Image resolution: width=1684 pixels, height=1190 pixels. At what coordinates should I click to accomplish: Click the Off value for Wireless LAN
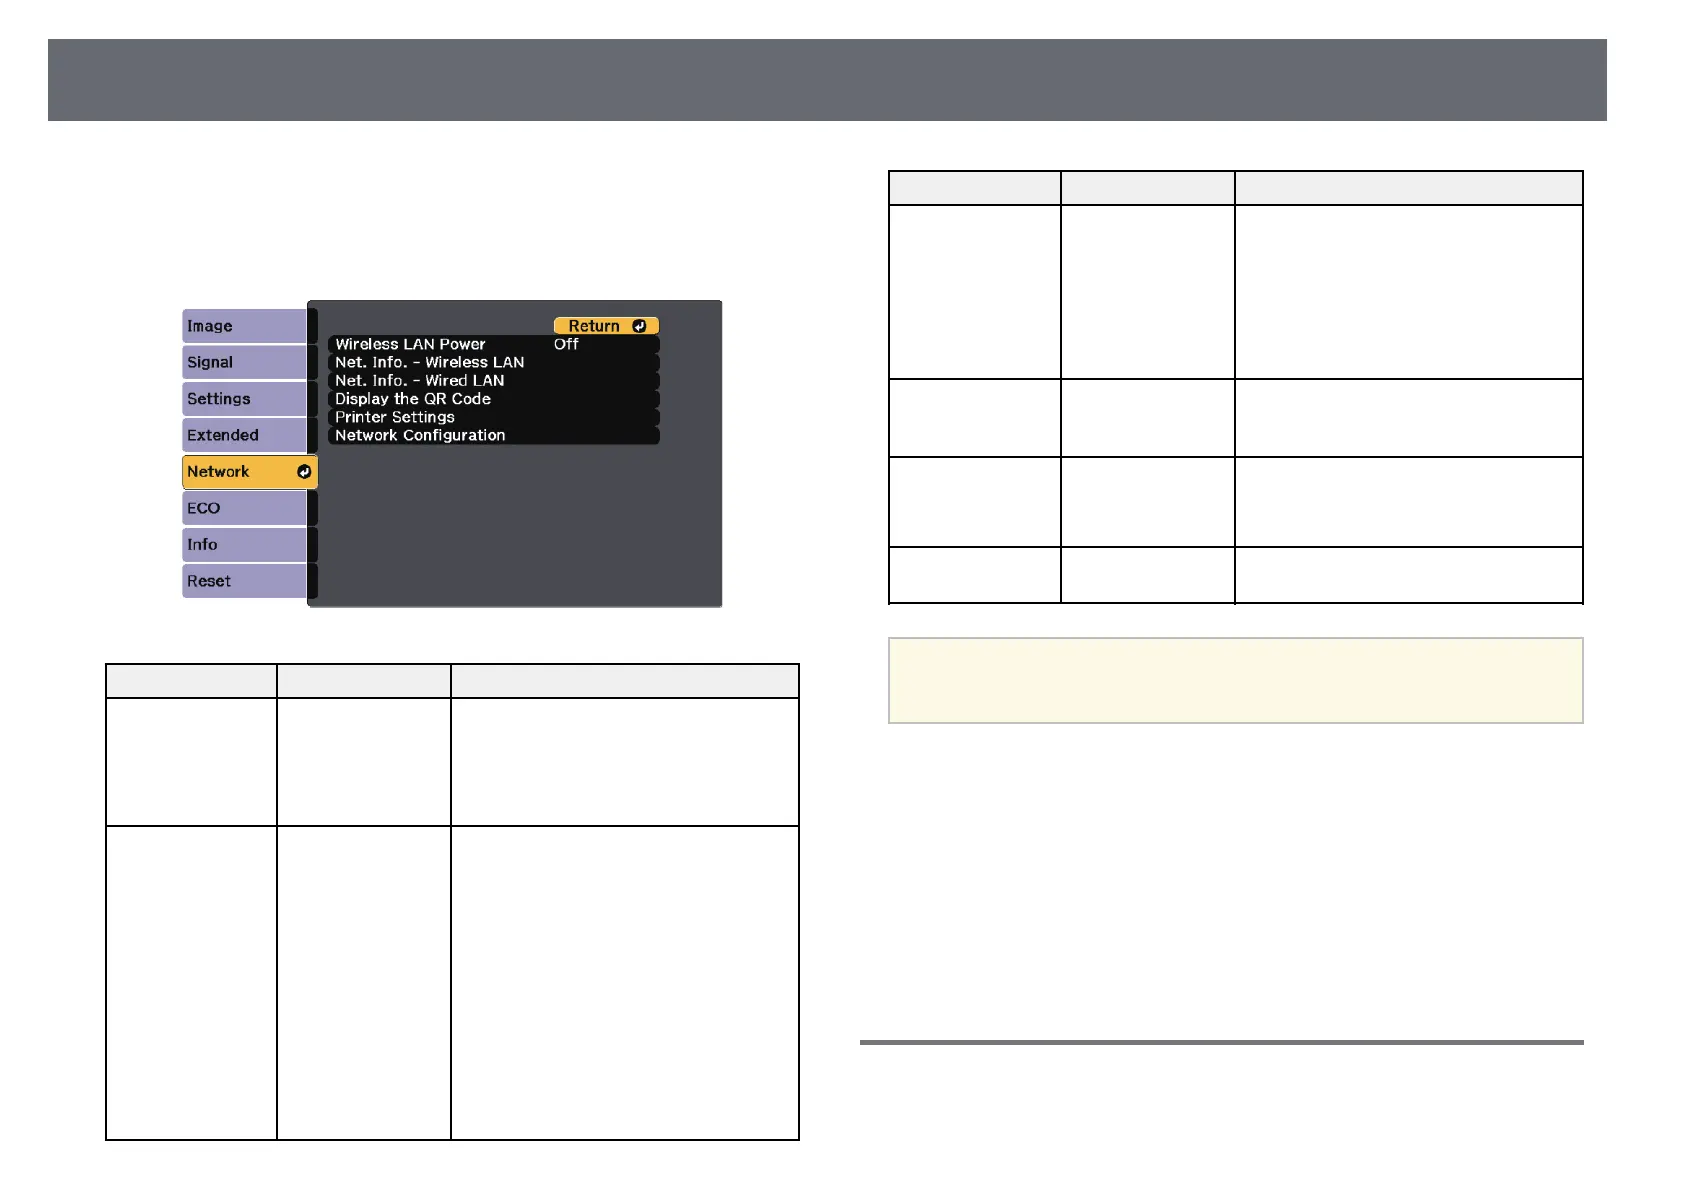pyautogui.click(x=566, y=344)
